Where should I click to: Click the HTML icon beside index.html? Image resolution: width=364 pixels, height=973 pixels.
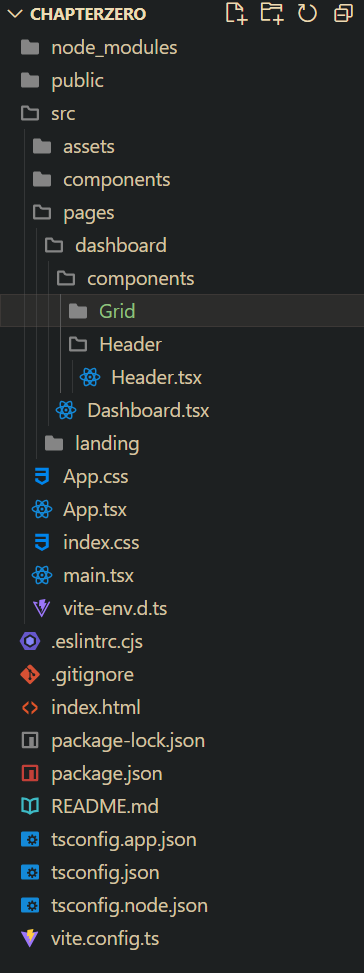(30, 707)
